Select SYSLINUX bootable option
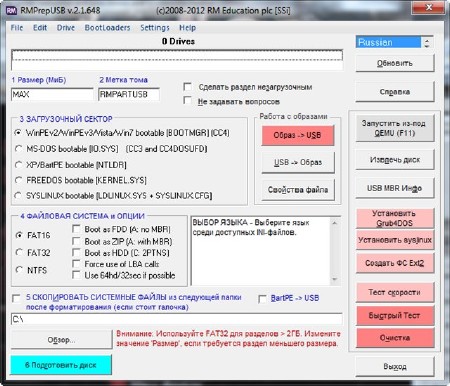This screenshot has width=450, height=386. pyautogui.click(x=18, y=195)
